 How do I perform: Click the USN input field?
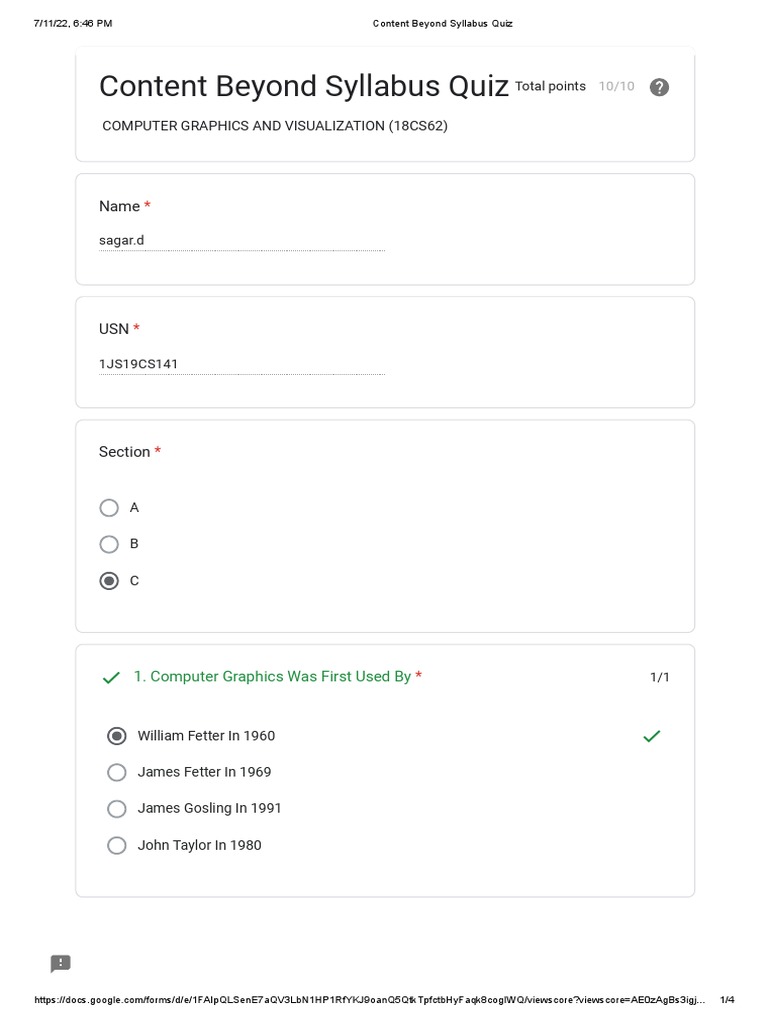tap(241, 364)
